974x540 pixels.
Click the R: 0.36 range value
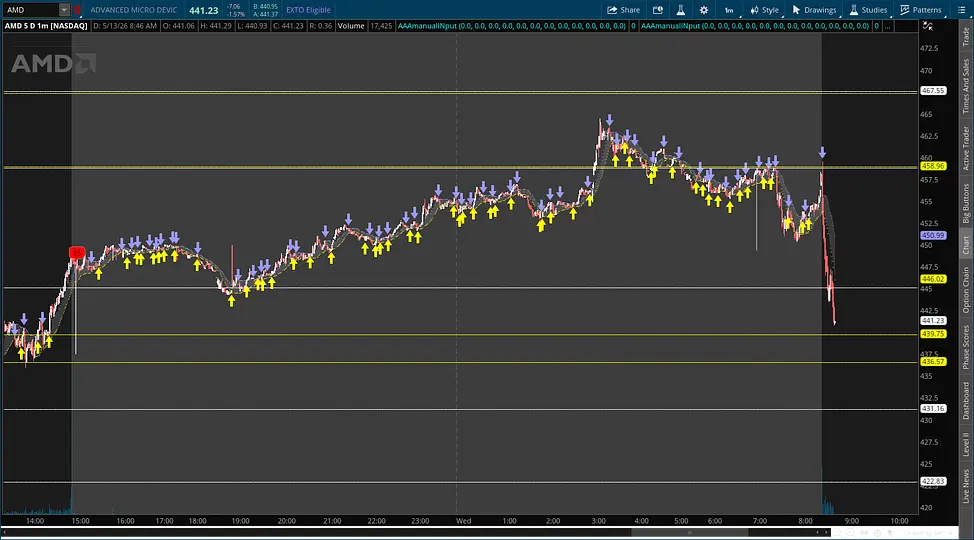321,26
